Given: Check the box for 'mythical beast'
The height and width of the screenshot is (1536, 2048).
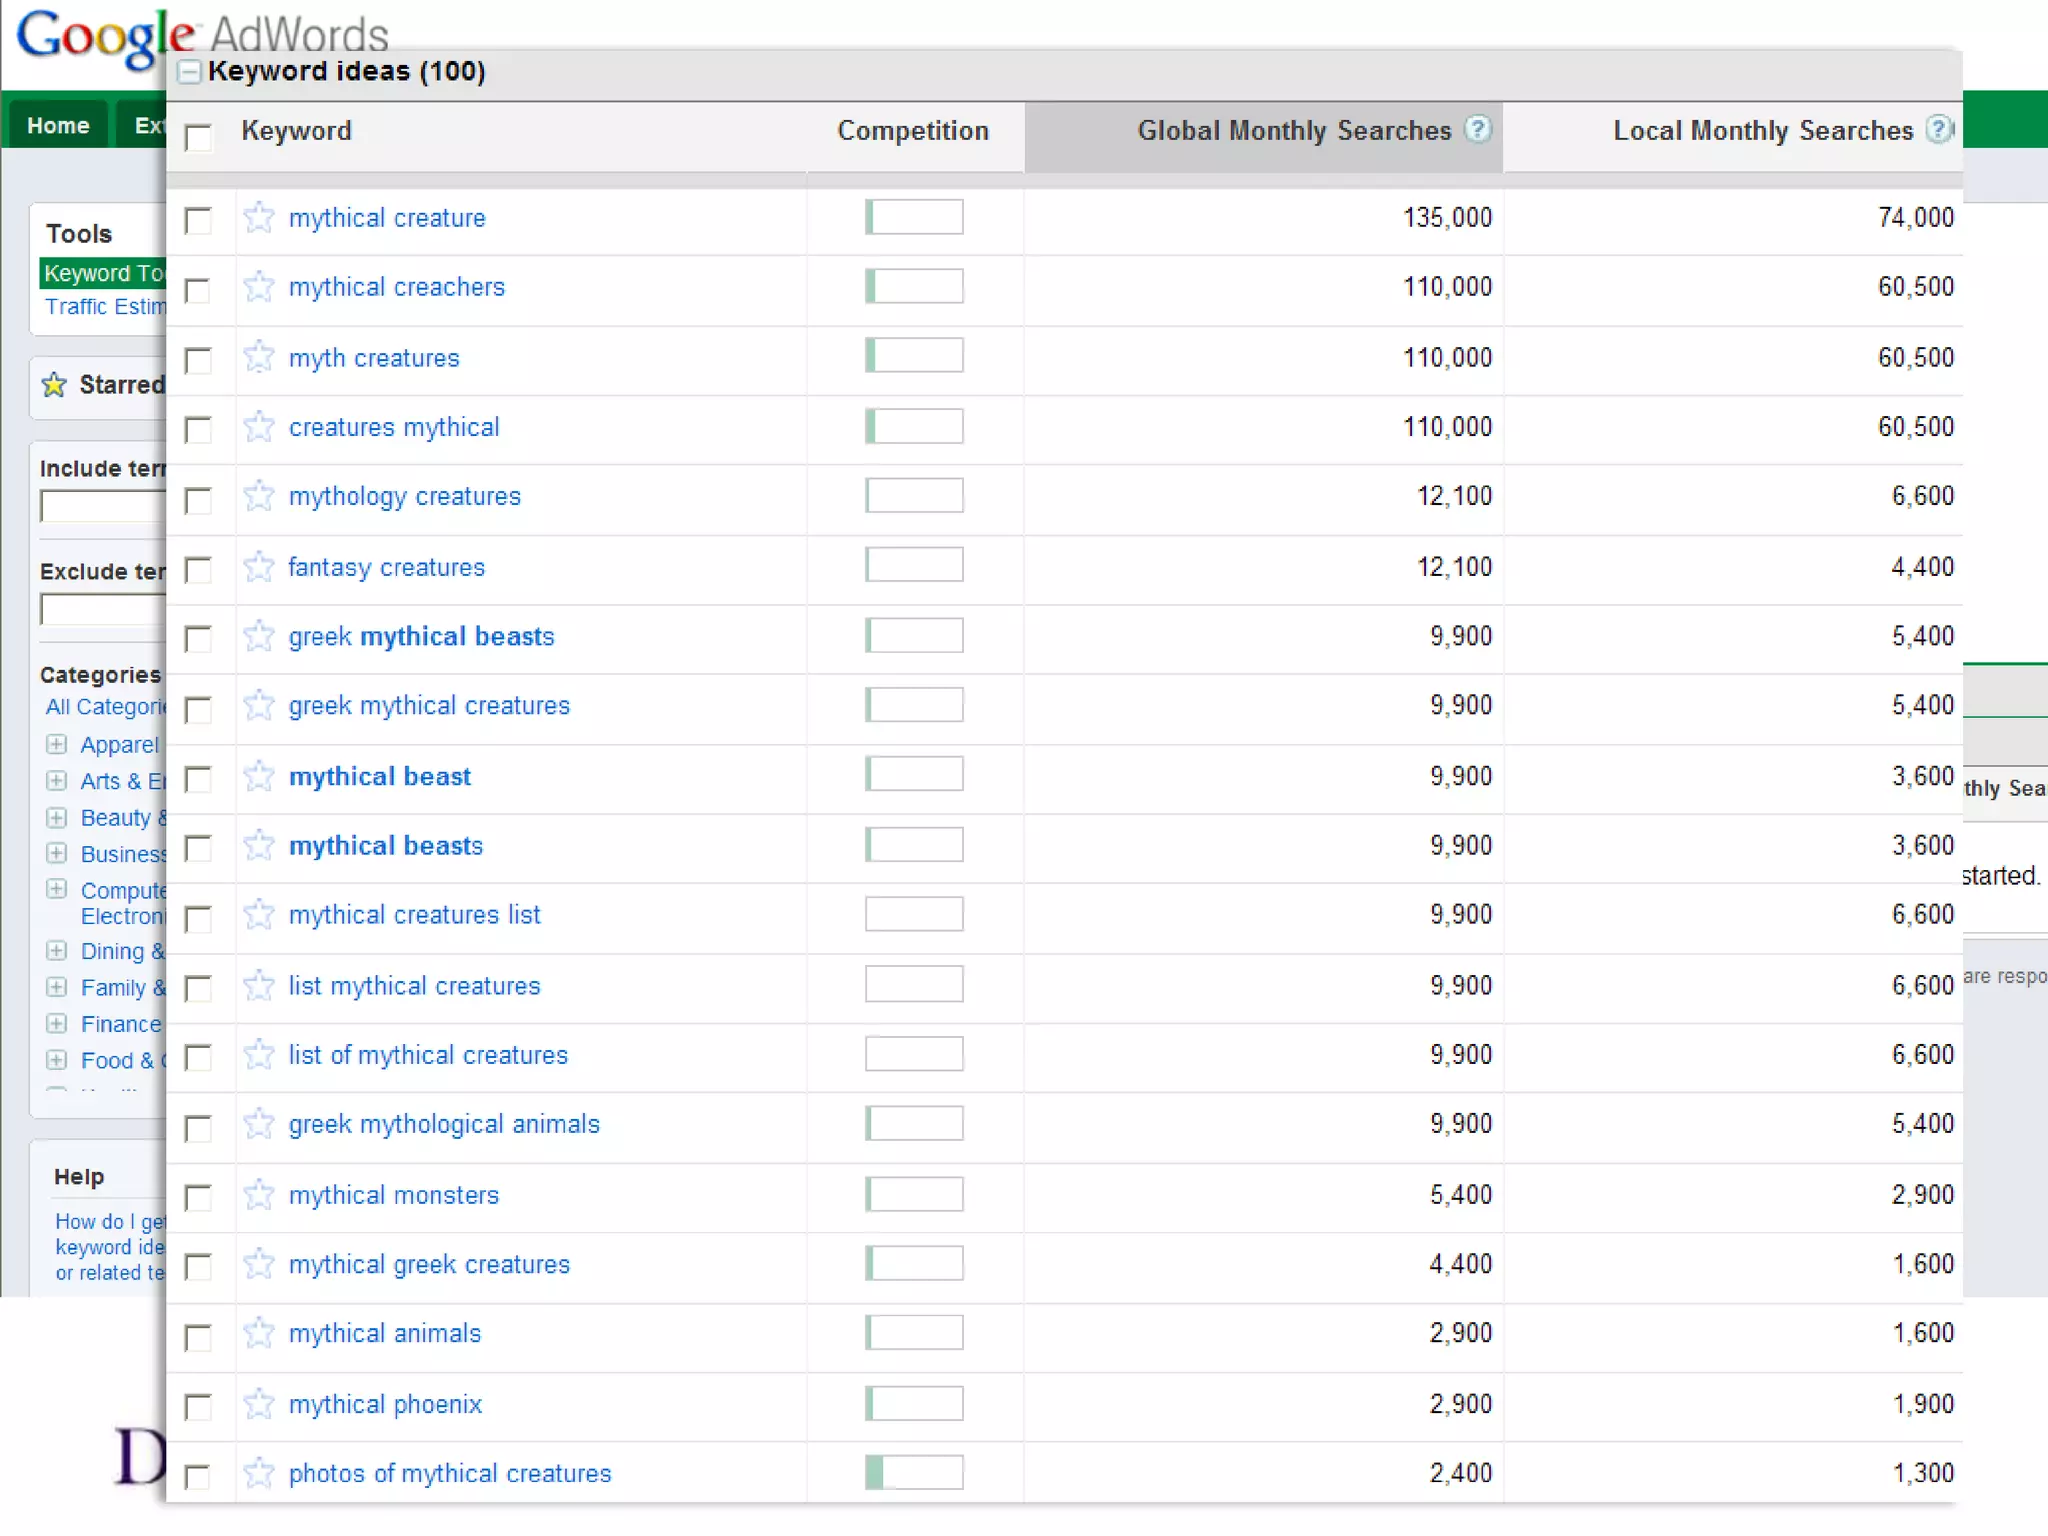Looking at the screenshot, I should tap(198, 780).
